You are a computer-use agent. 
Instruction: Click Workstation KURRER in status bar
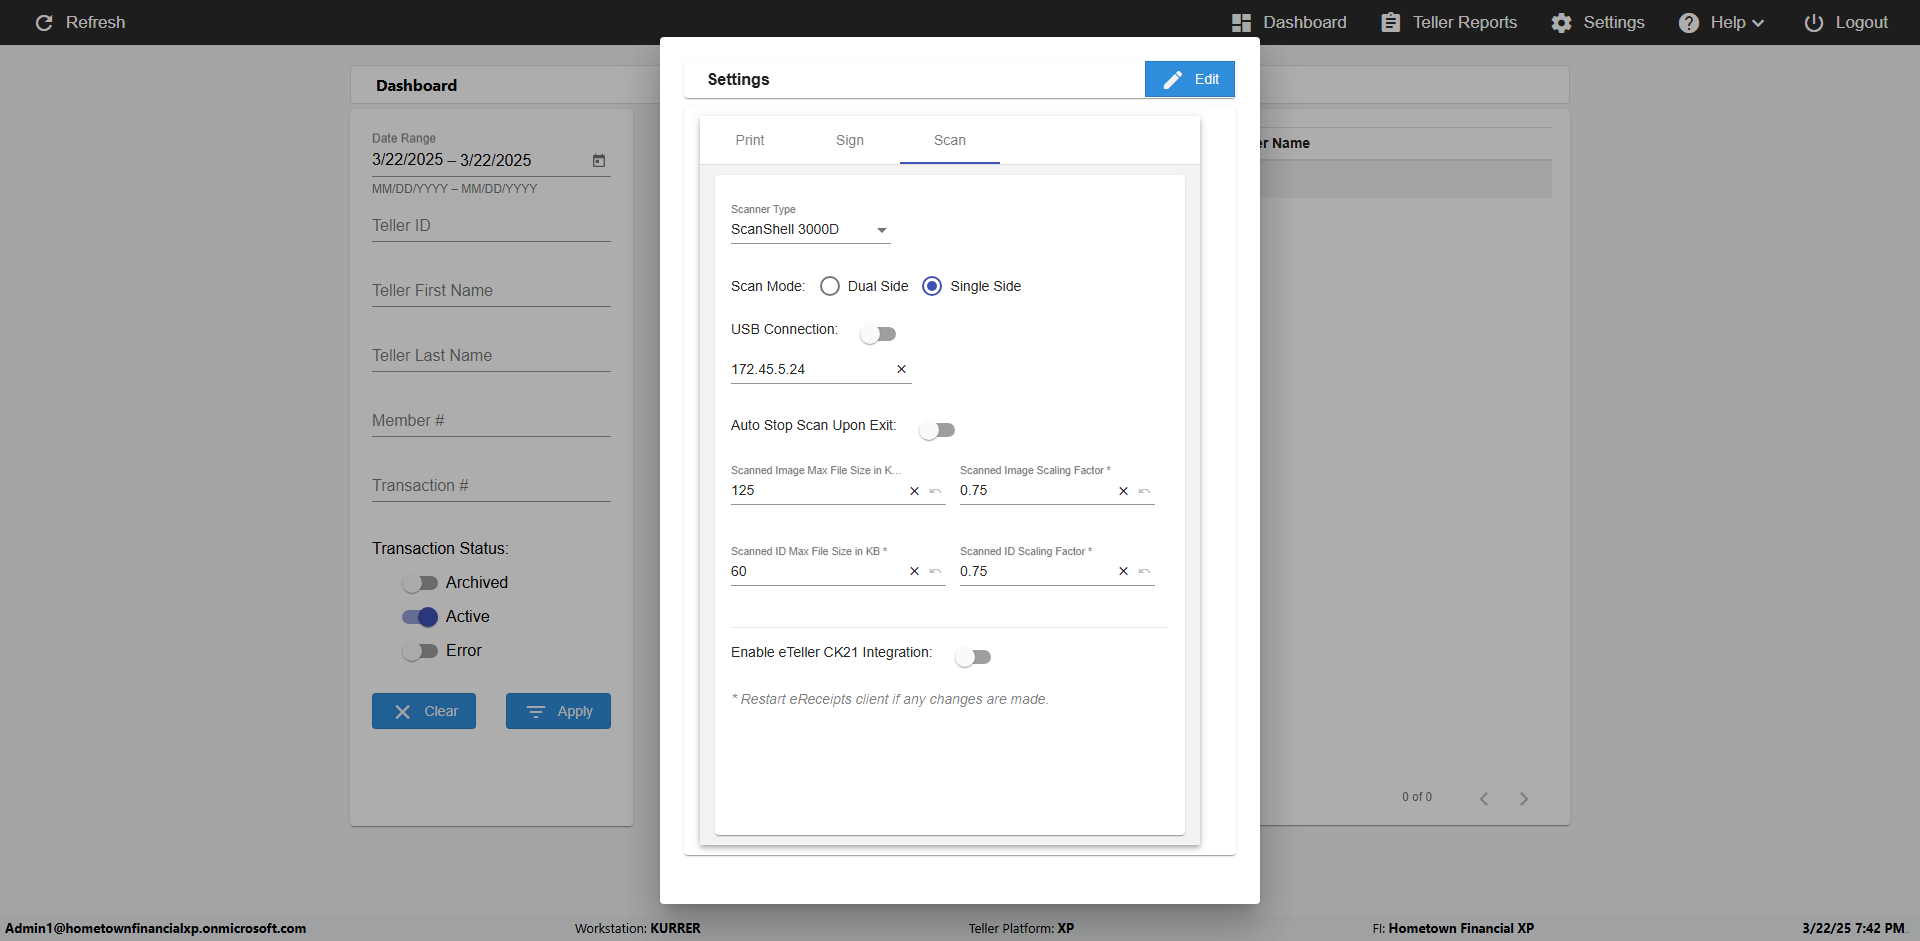coord(637,928)
